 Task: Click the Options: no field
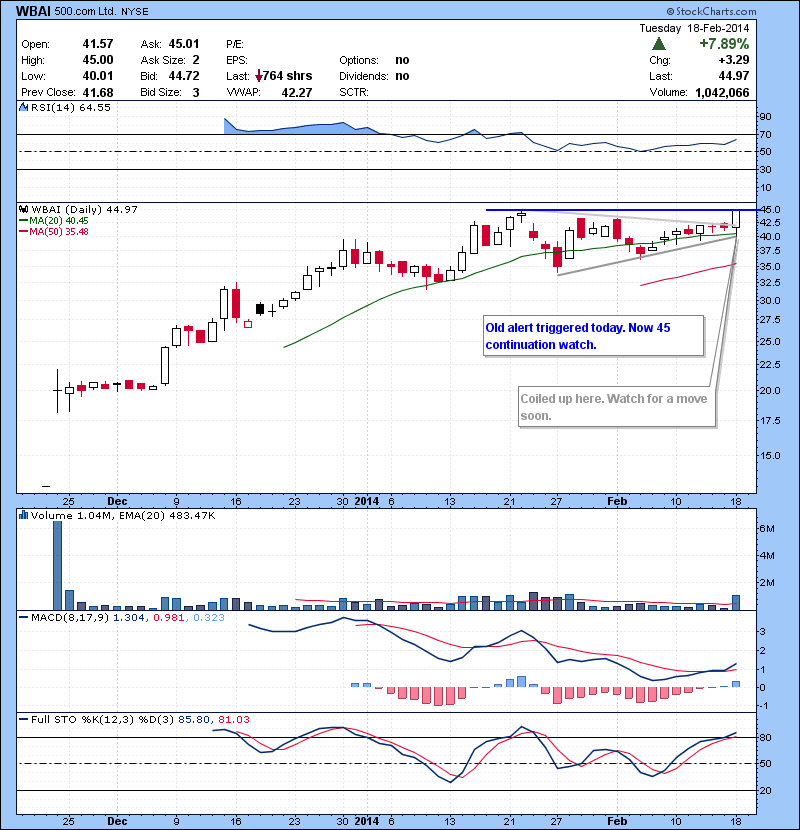point(374,60)
